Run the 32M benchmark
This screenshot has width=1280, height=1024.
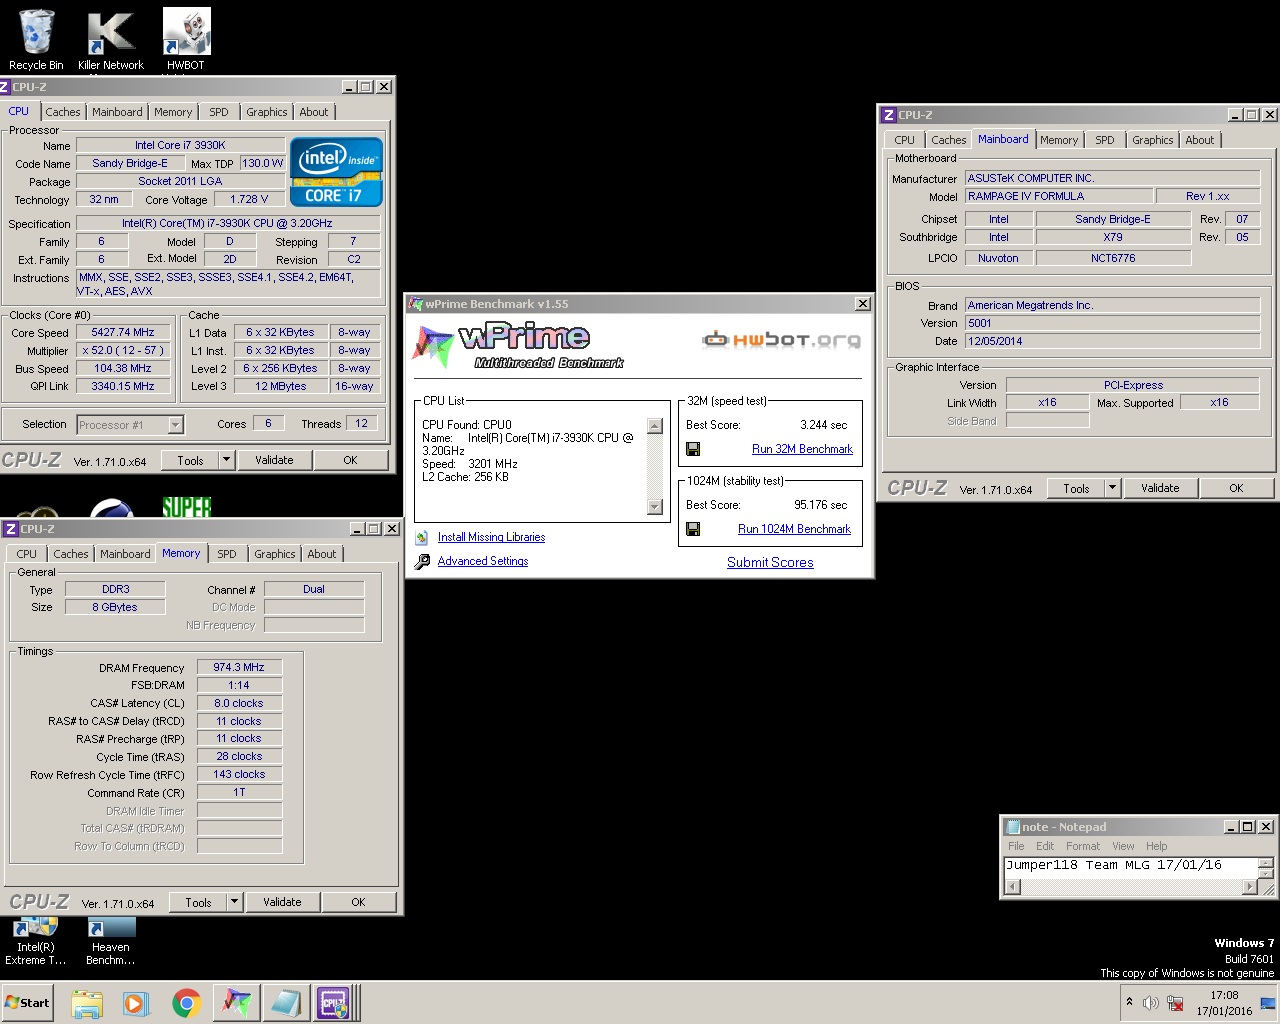click(802, 449)
